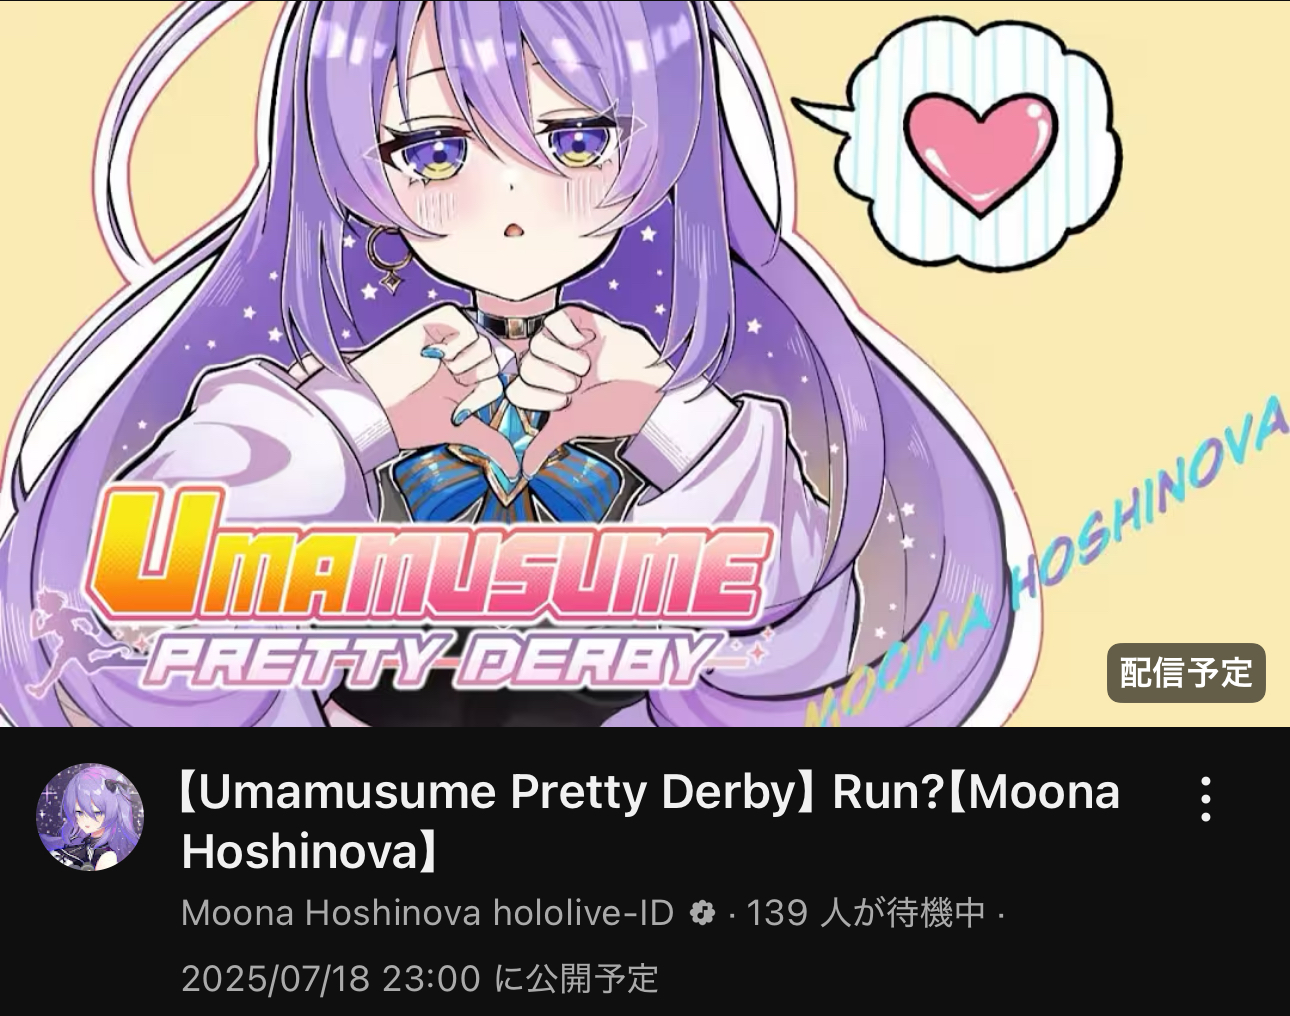The height and width of the screenshot is (1016, 1290).
Task: Click the verified badge beside channel name
Action: 702,913
